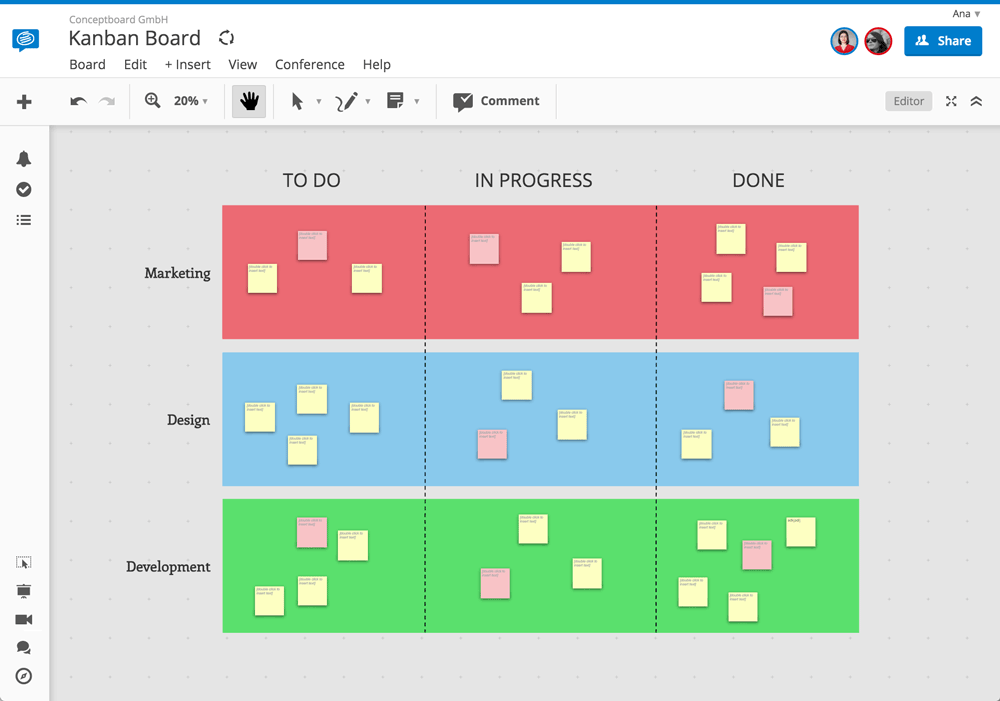Open the 20% zoom level dropdown
This screenshot has width=1000, height=701.
[x=191, y=101]
